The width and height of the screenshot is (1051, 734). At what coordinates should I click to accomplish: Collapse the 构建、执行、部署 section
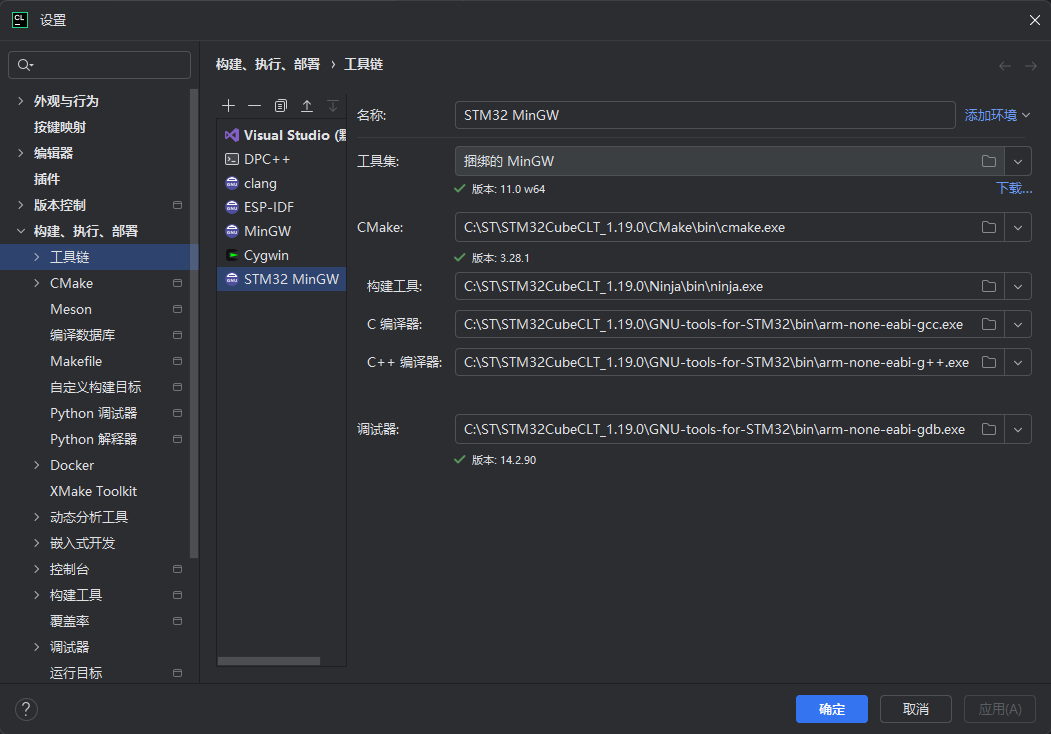tap(22, 230)
